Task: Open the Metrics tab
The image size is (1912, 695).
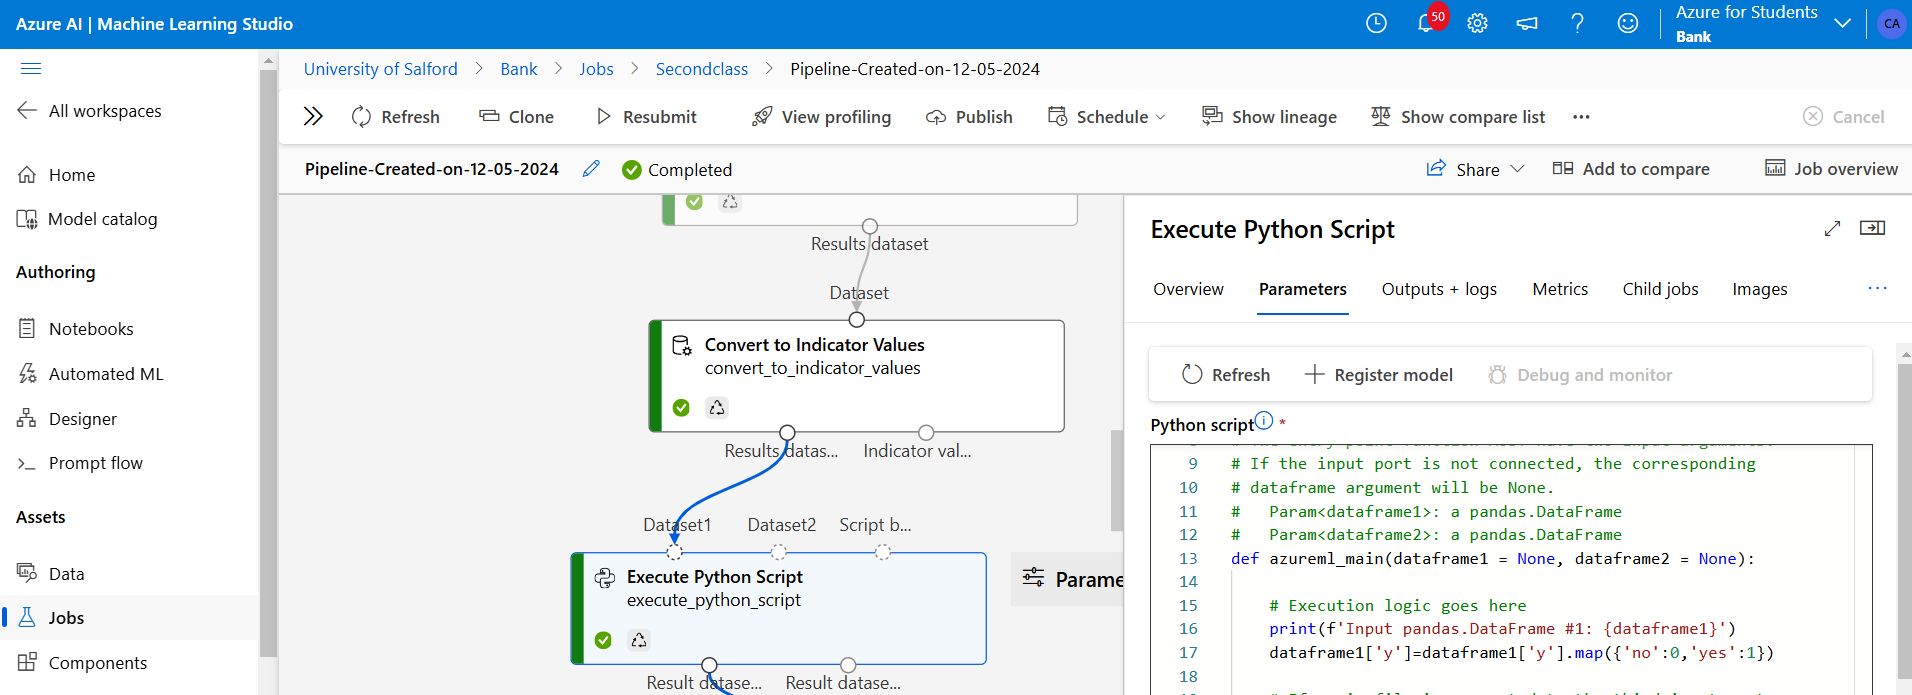Action: pyautogui.click(x=1560, y=289)
